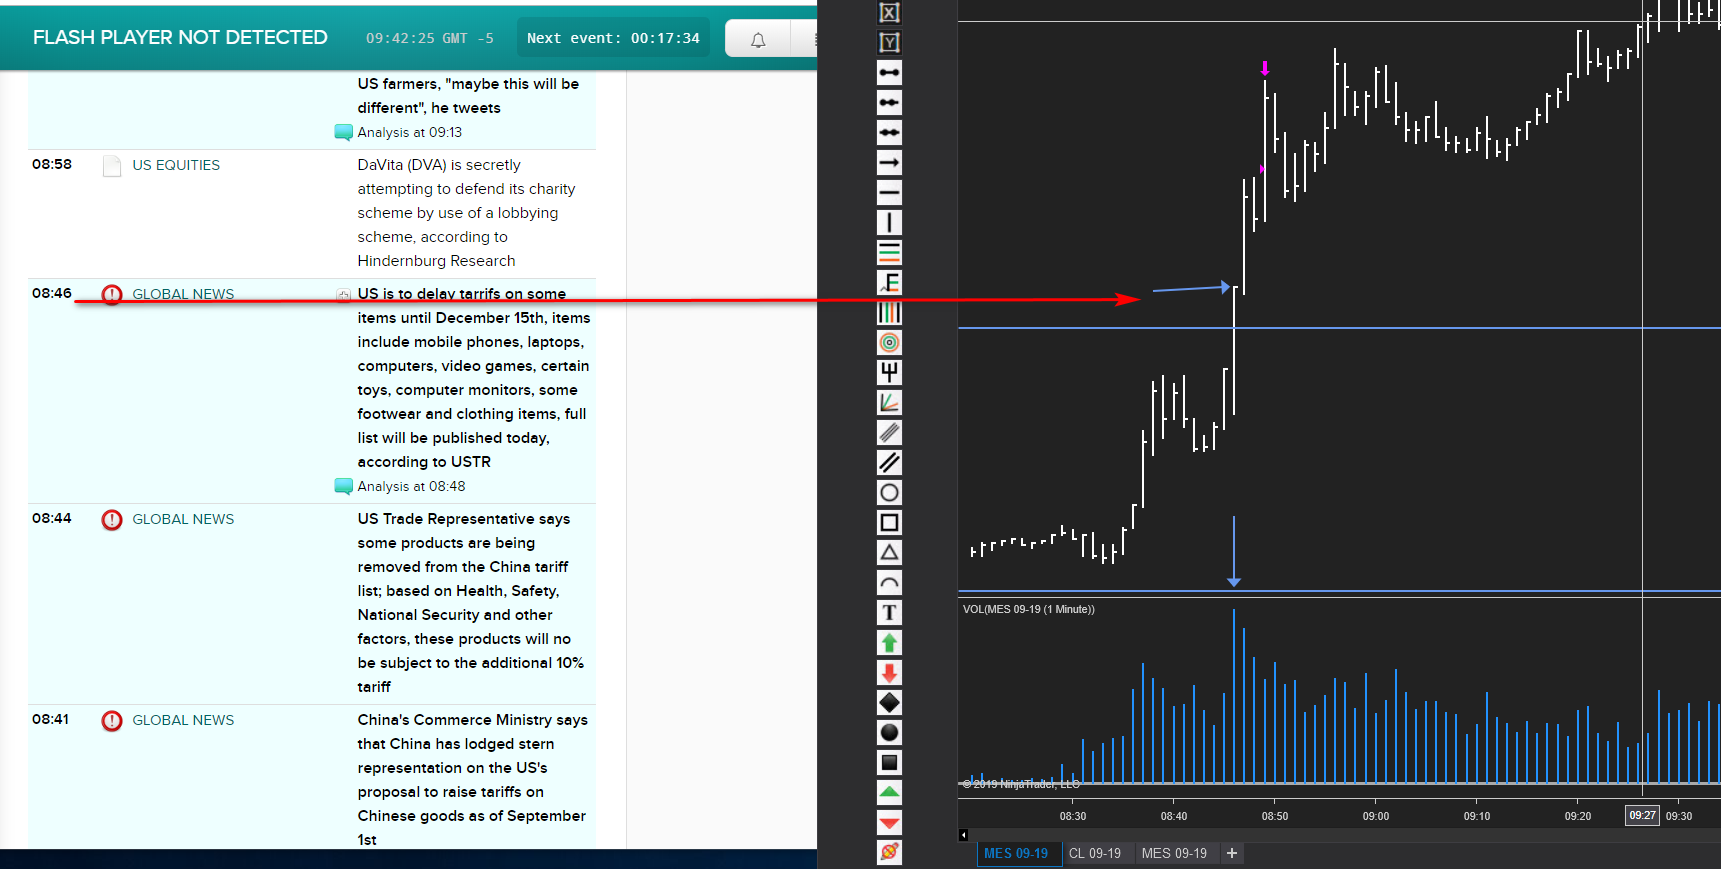This screenshot has width=1721, height=869.
Task: Select the square marker tool
Action: (889, 762)
